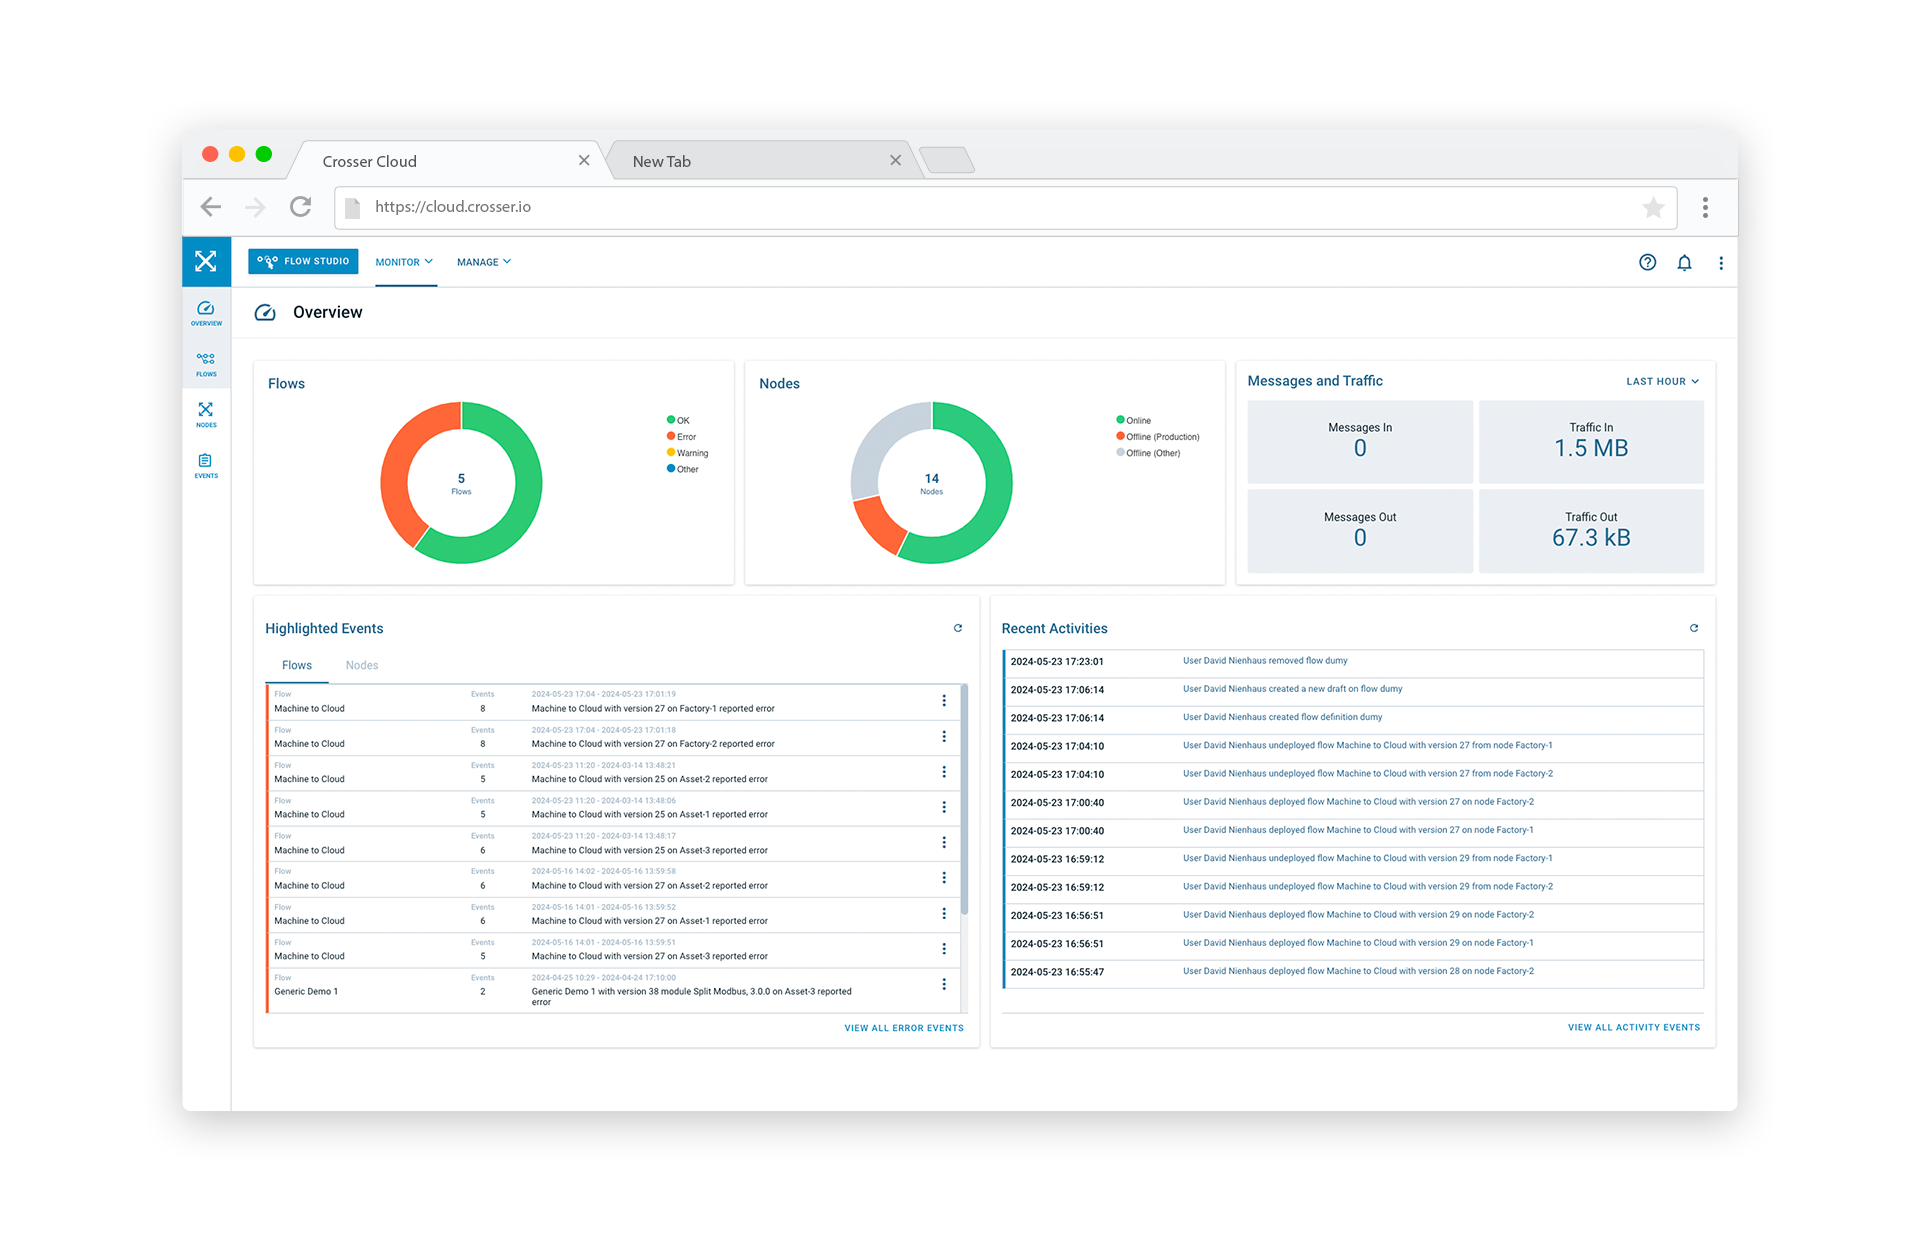Open the notifications bell

click(1685, 262)
